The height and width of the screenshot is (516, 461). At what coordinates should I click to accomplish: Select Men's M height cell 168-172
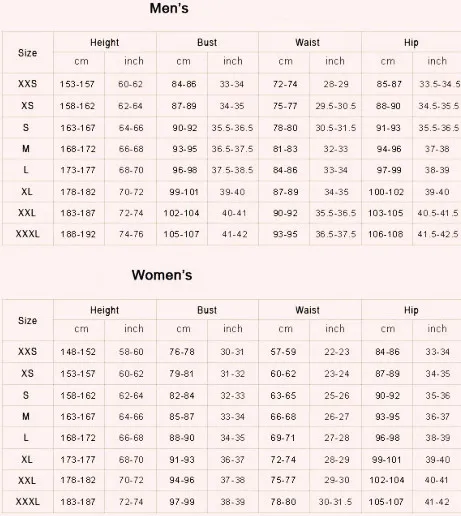click(x=78, y=149)
